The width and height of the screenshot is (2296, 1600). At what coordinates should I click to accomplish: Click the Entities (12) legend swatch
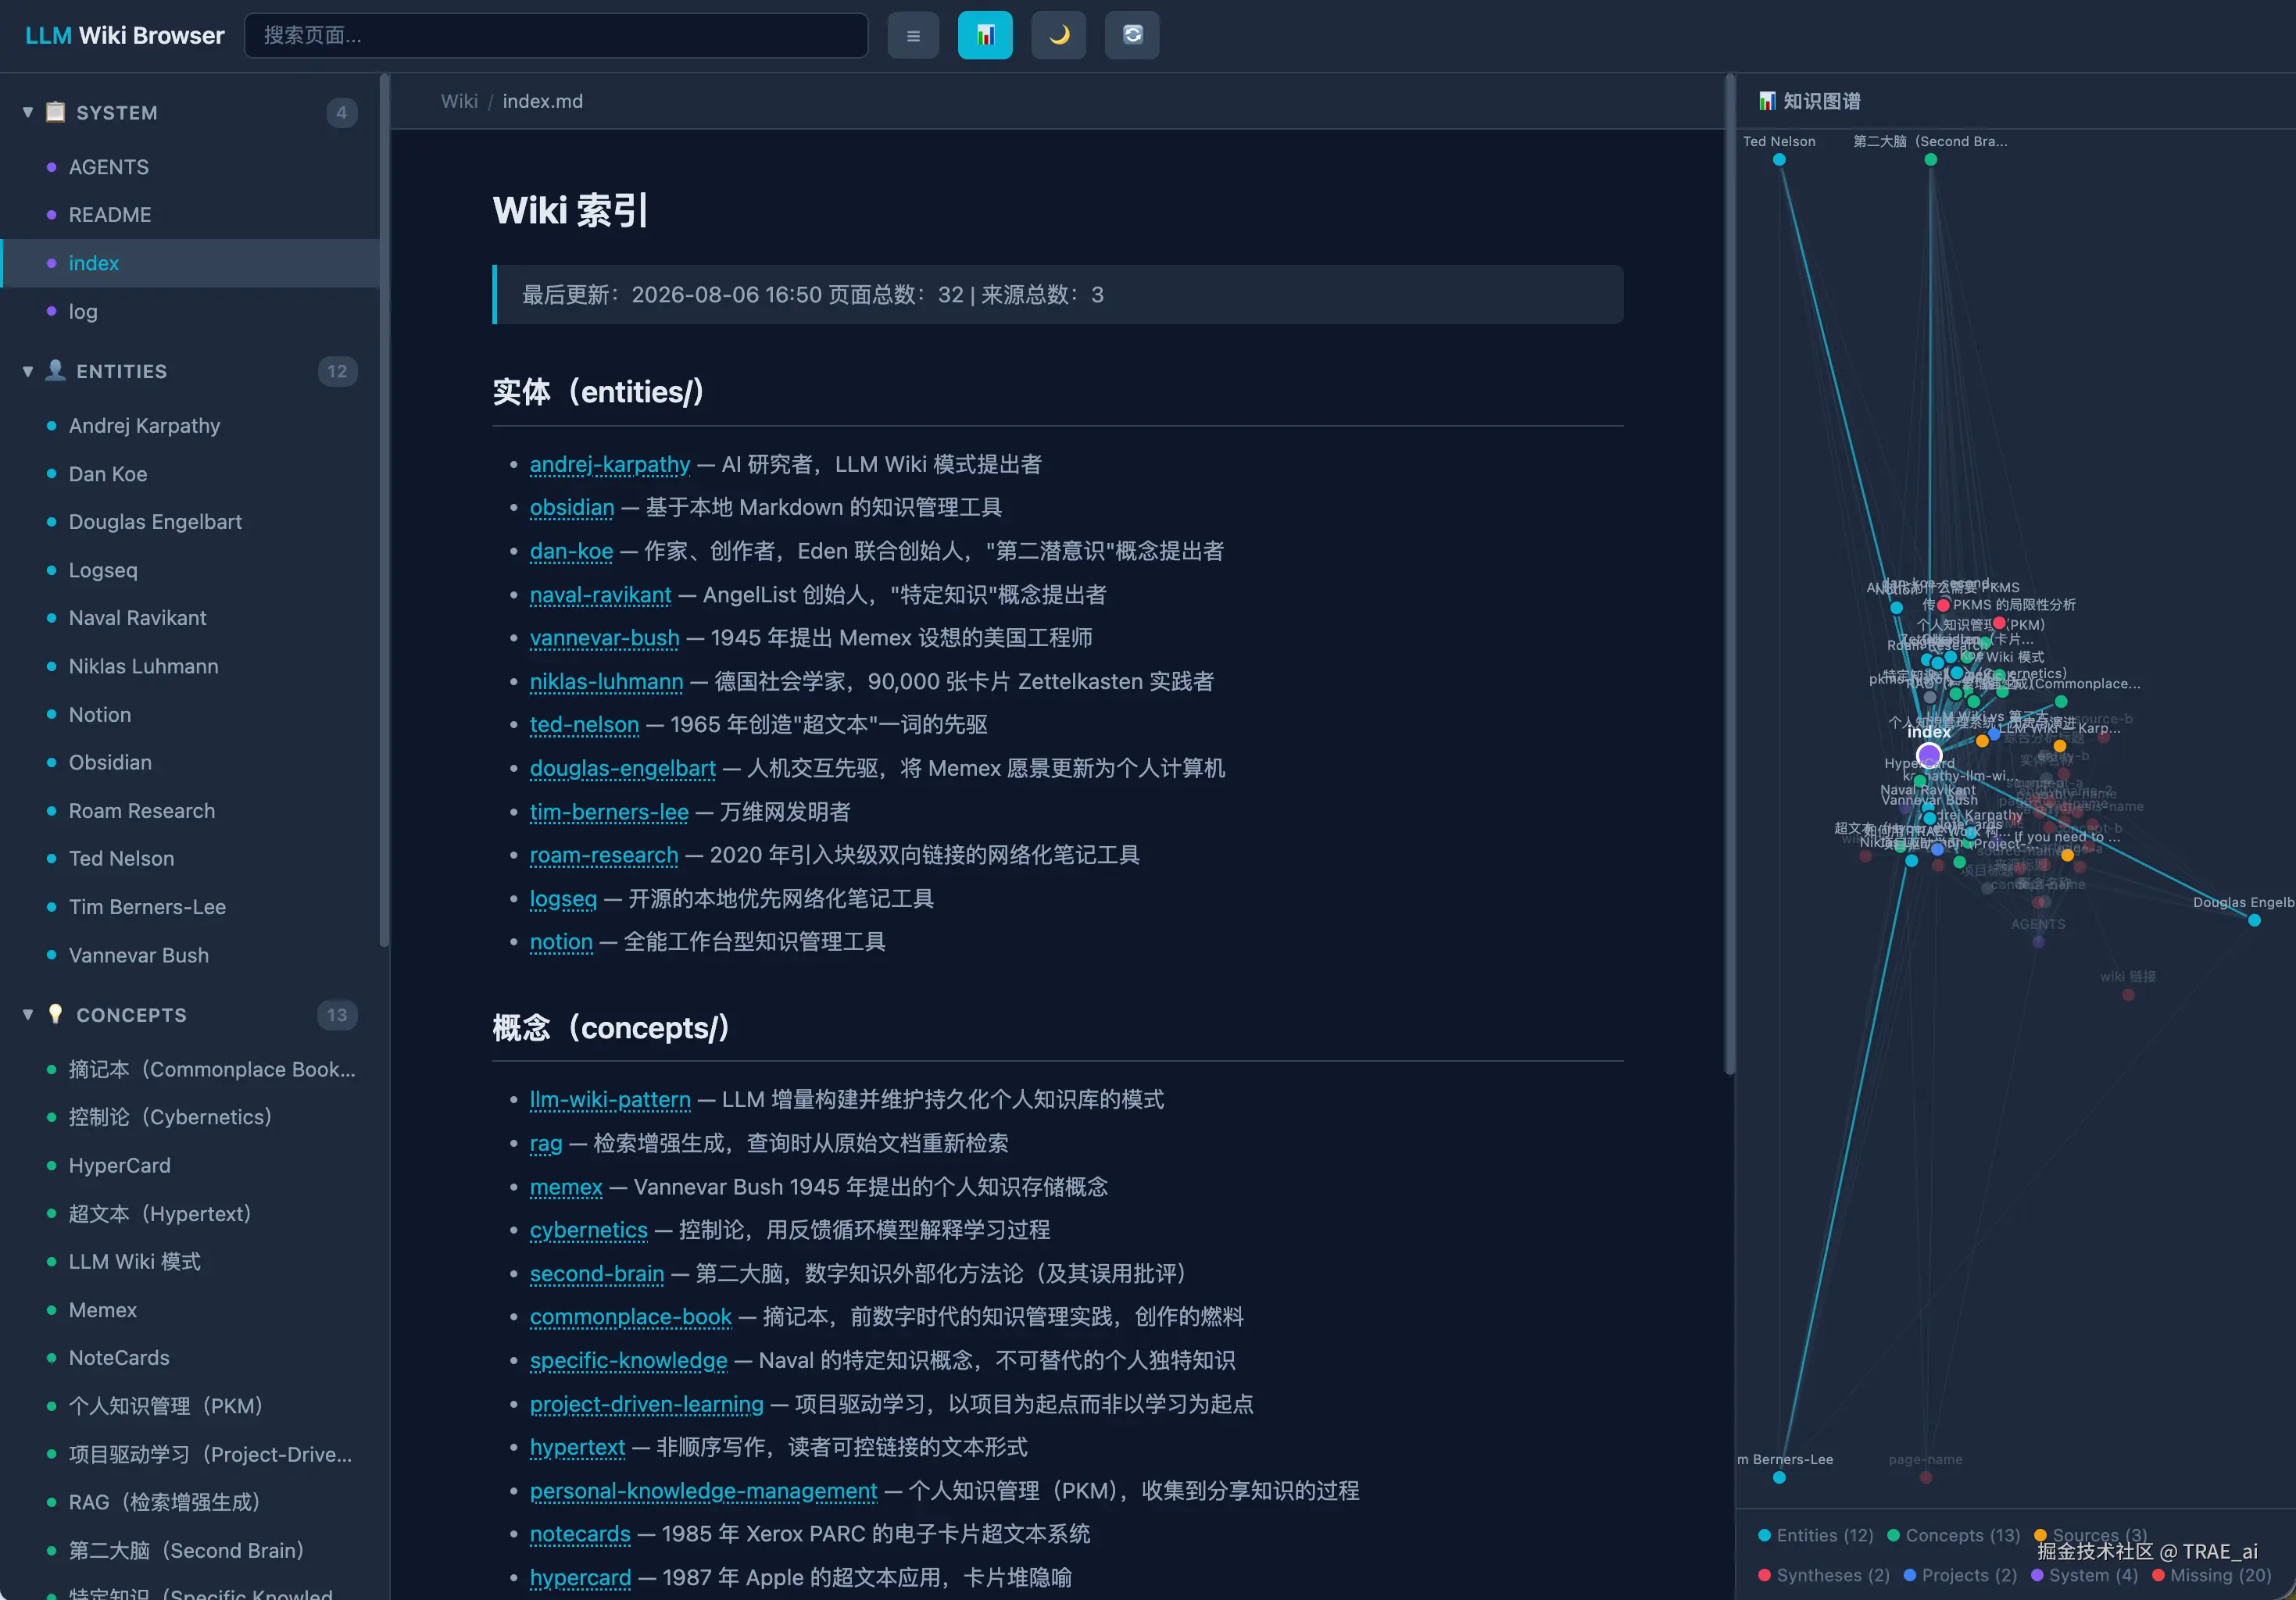point(1764,1536)
